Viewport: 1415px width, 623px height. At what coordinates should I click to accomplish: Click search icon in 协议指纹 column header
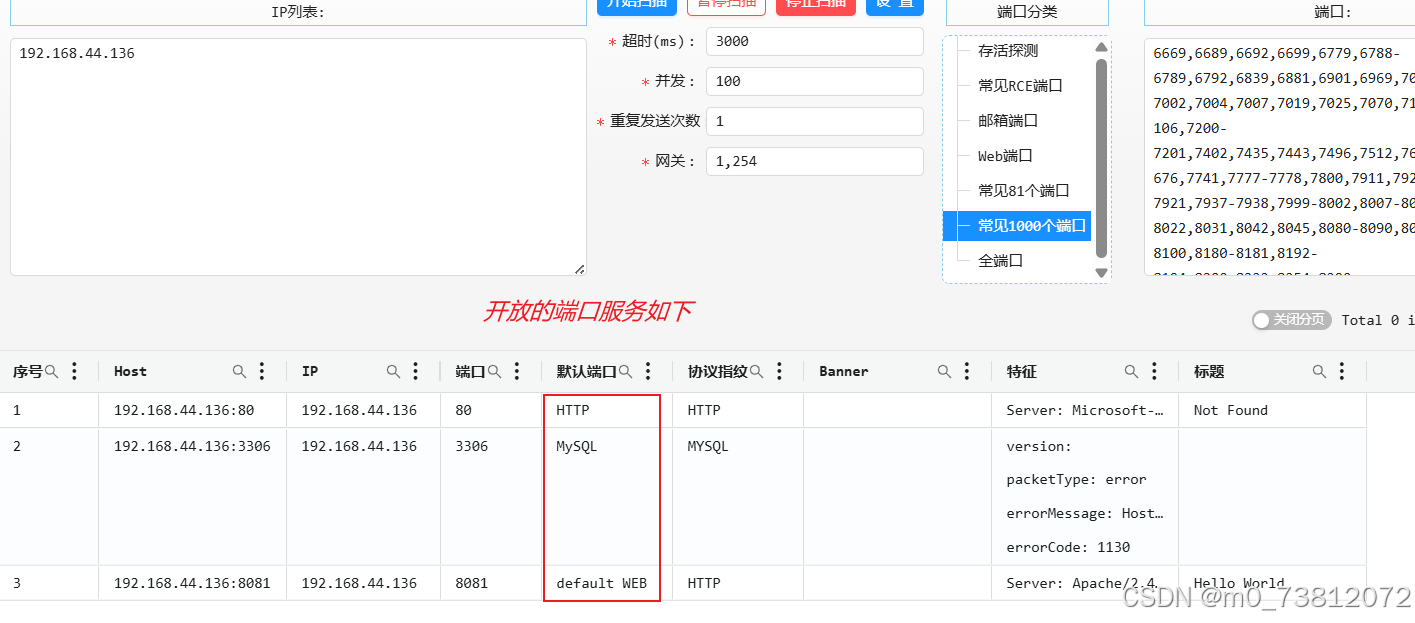(756, 371)
